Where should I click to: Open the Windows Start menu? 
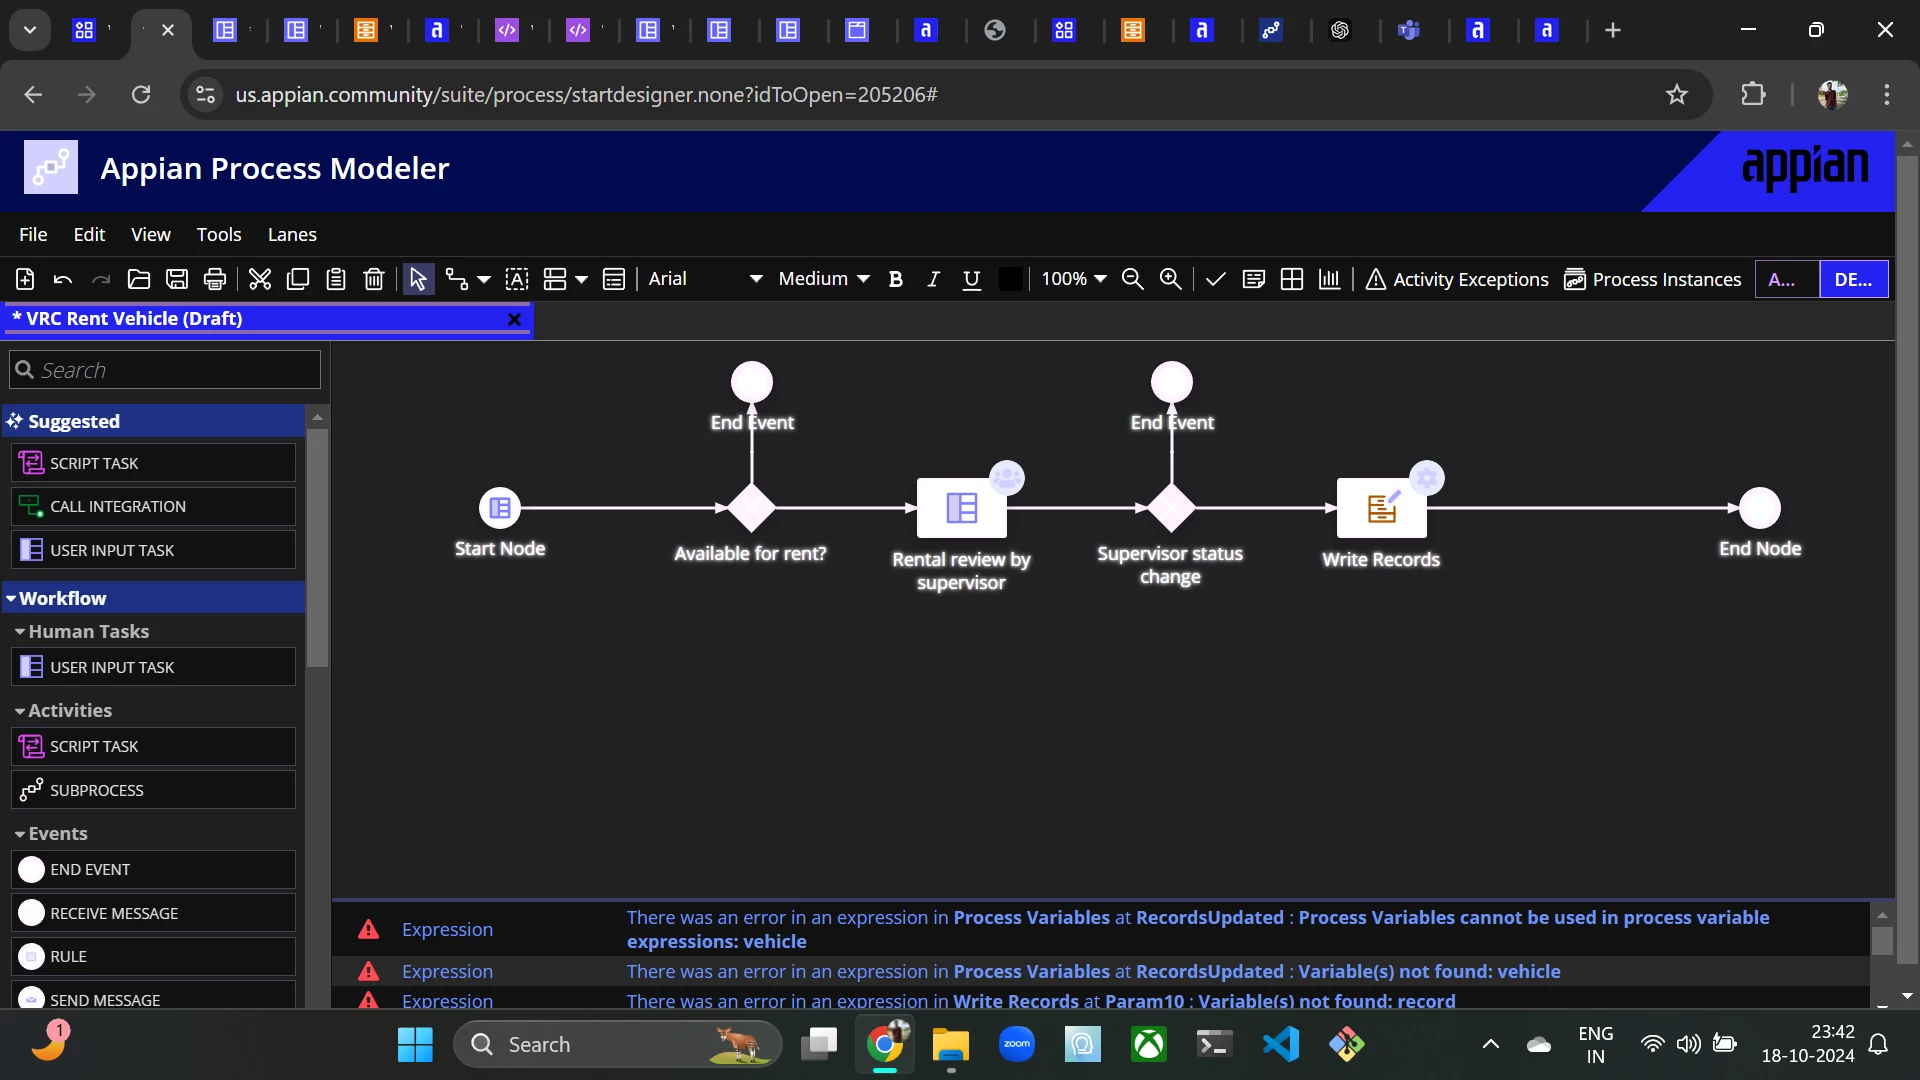coord(415,1045)
